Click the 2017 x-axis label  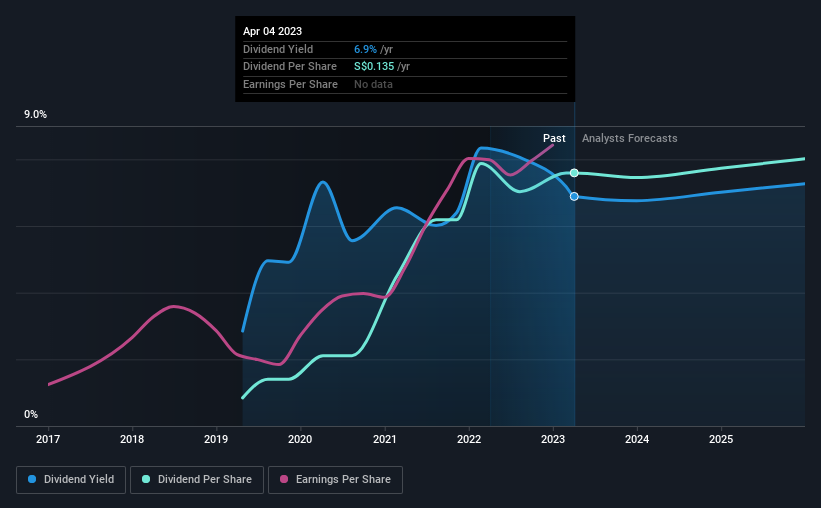click(48, 439)
